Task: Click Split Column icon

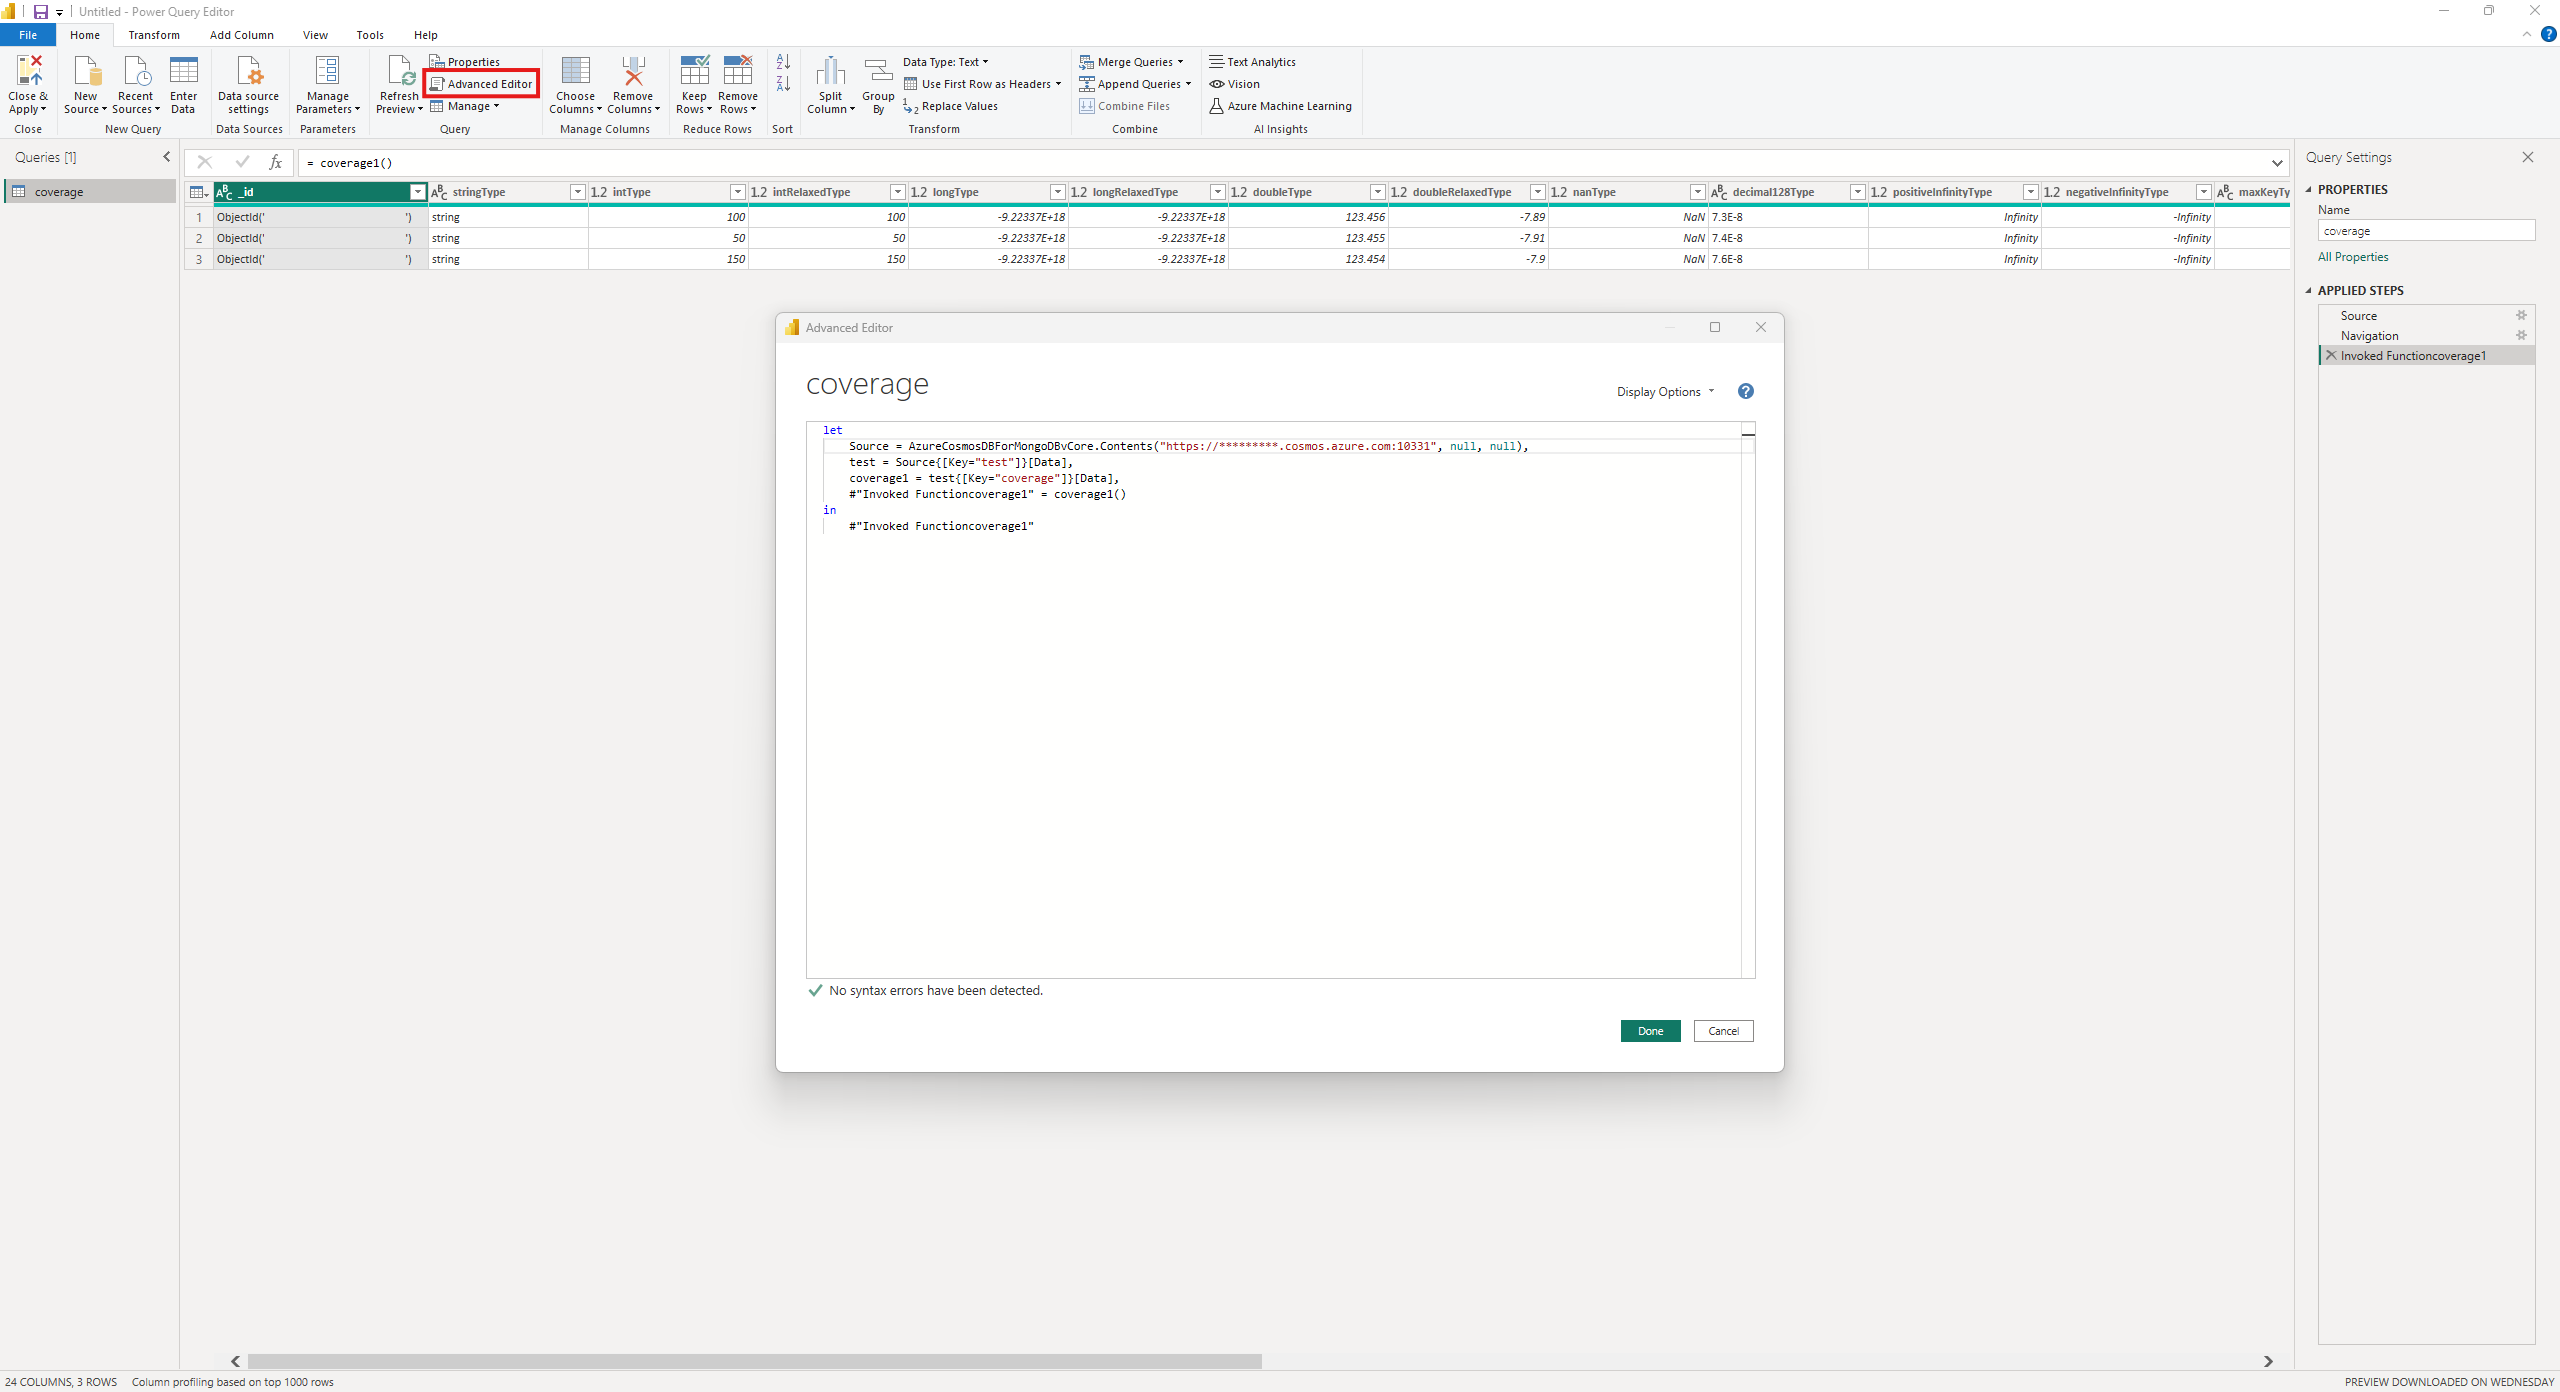Action: [830, 72]
